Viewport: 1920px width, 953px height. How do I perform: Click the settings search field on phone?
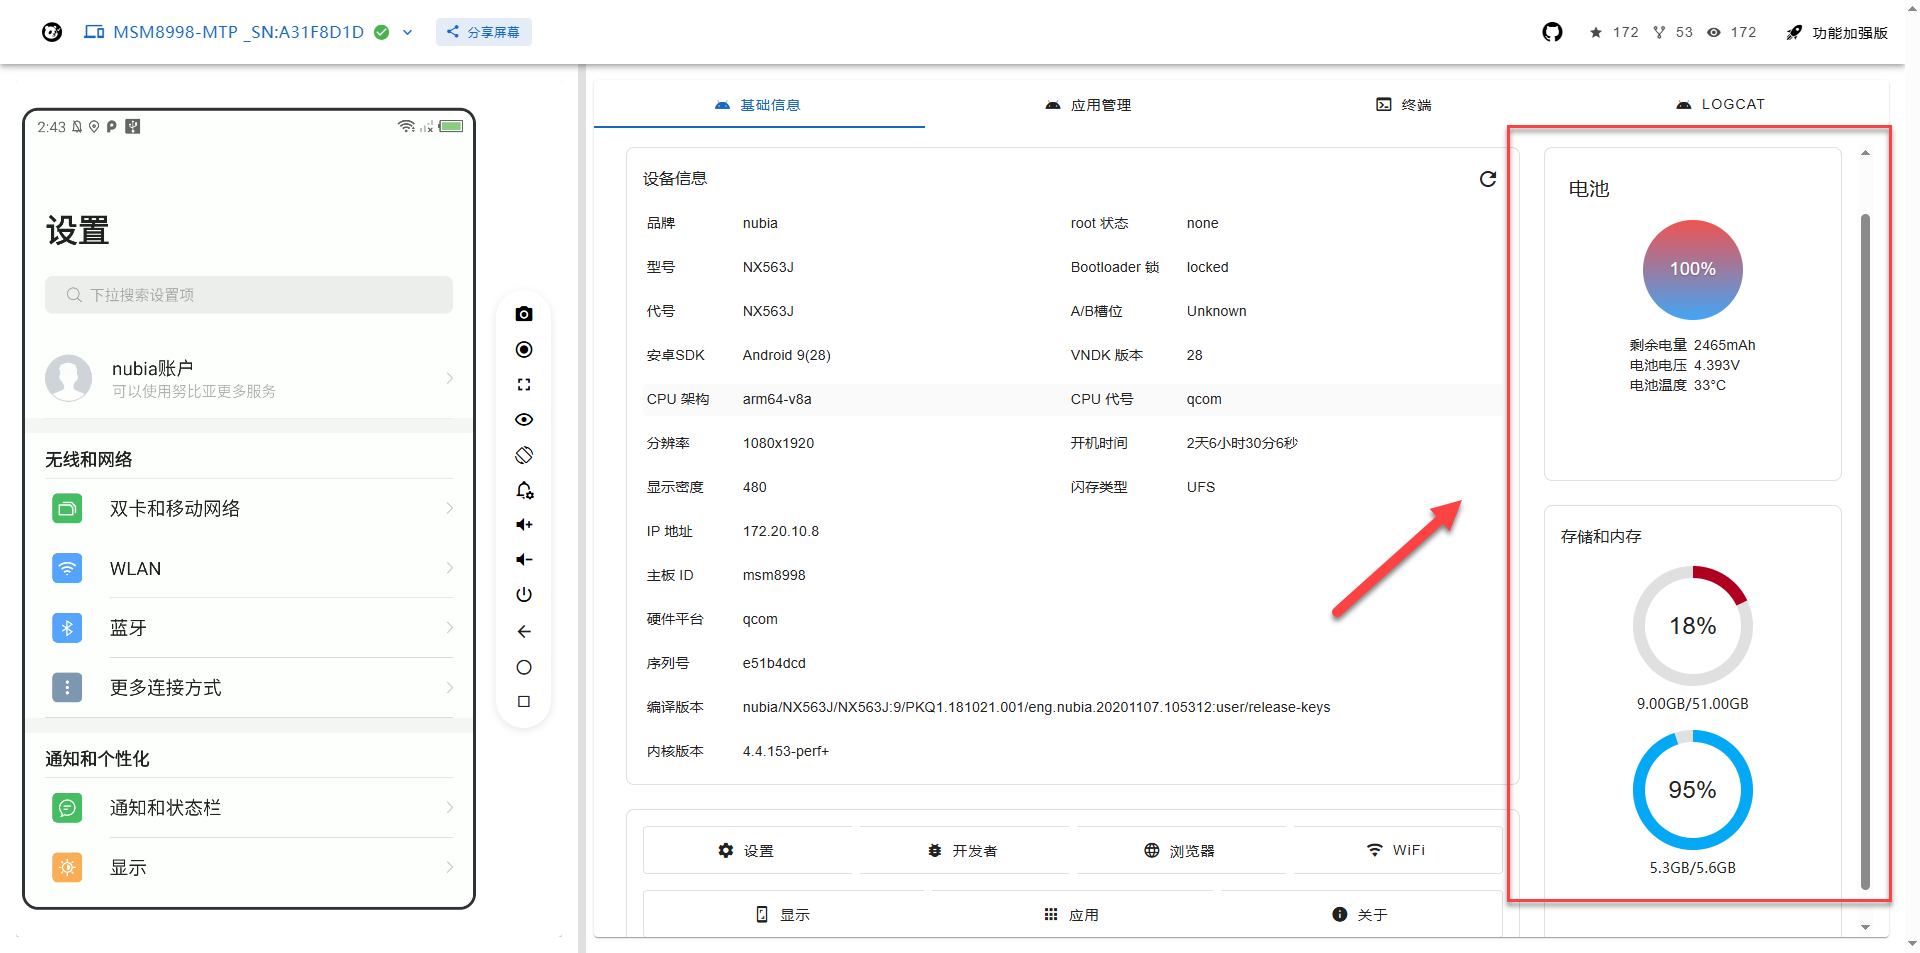(249, 295)
